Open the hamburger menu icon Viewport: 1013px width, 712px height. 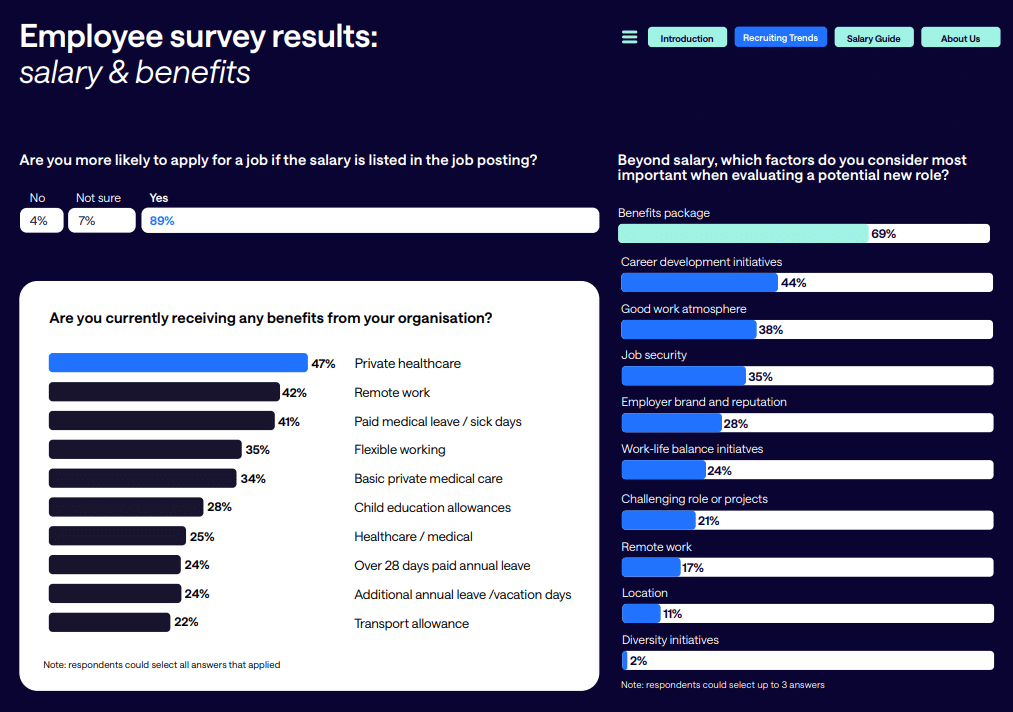[630, 37]
